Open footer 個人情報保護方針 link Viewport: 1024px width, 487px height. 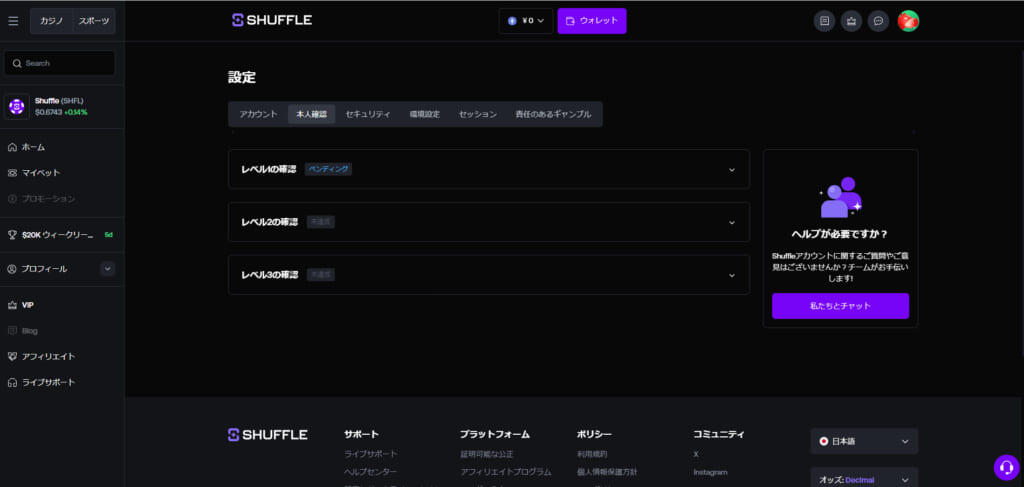607,471
